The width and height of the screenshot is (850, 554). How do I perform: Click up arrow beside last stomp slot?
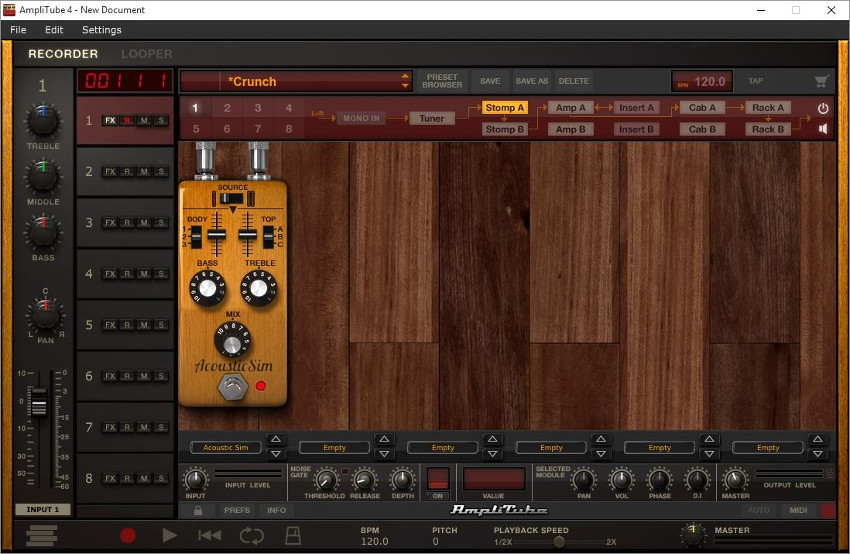(818, 439)
